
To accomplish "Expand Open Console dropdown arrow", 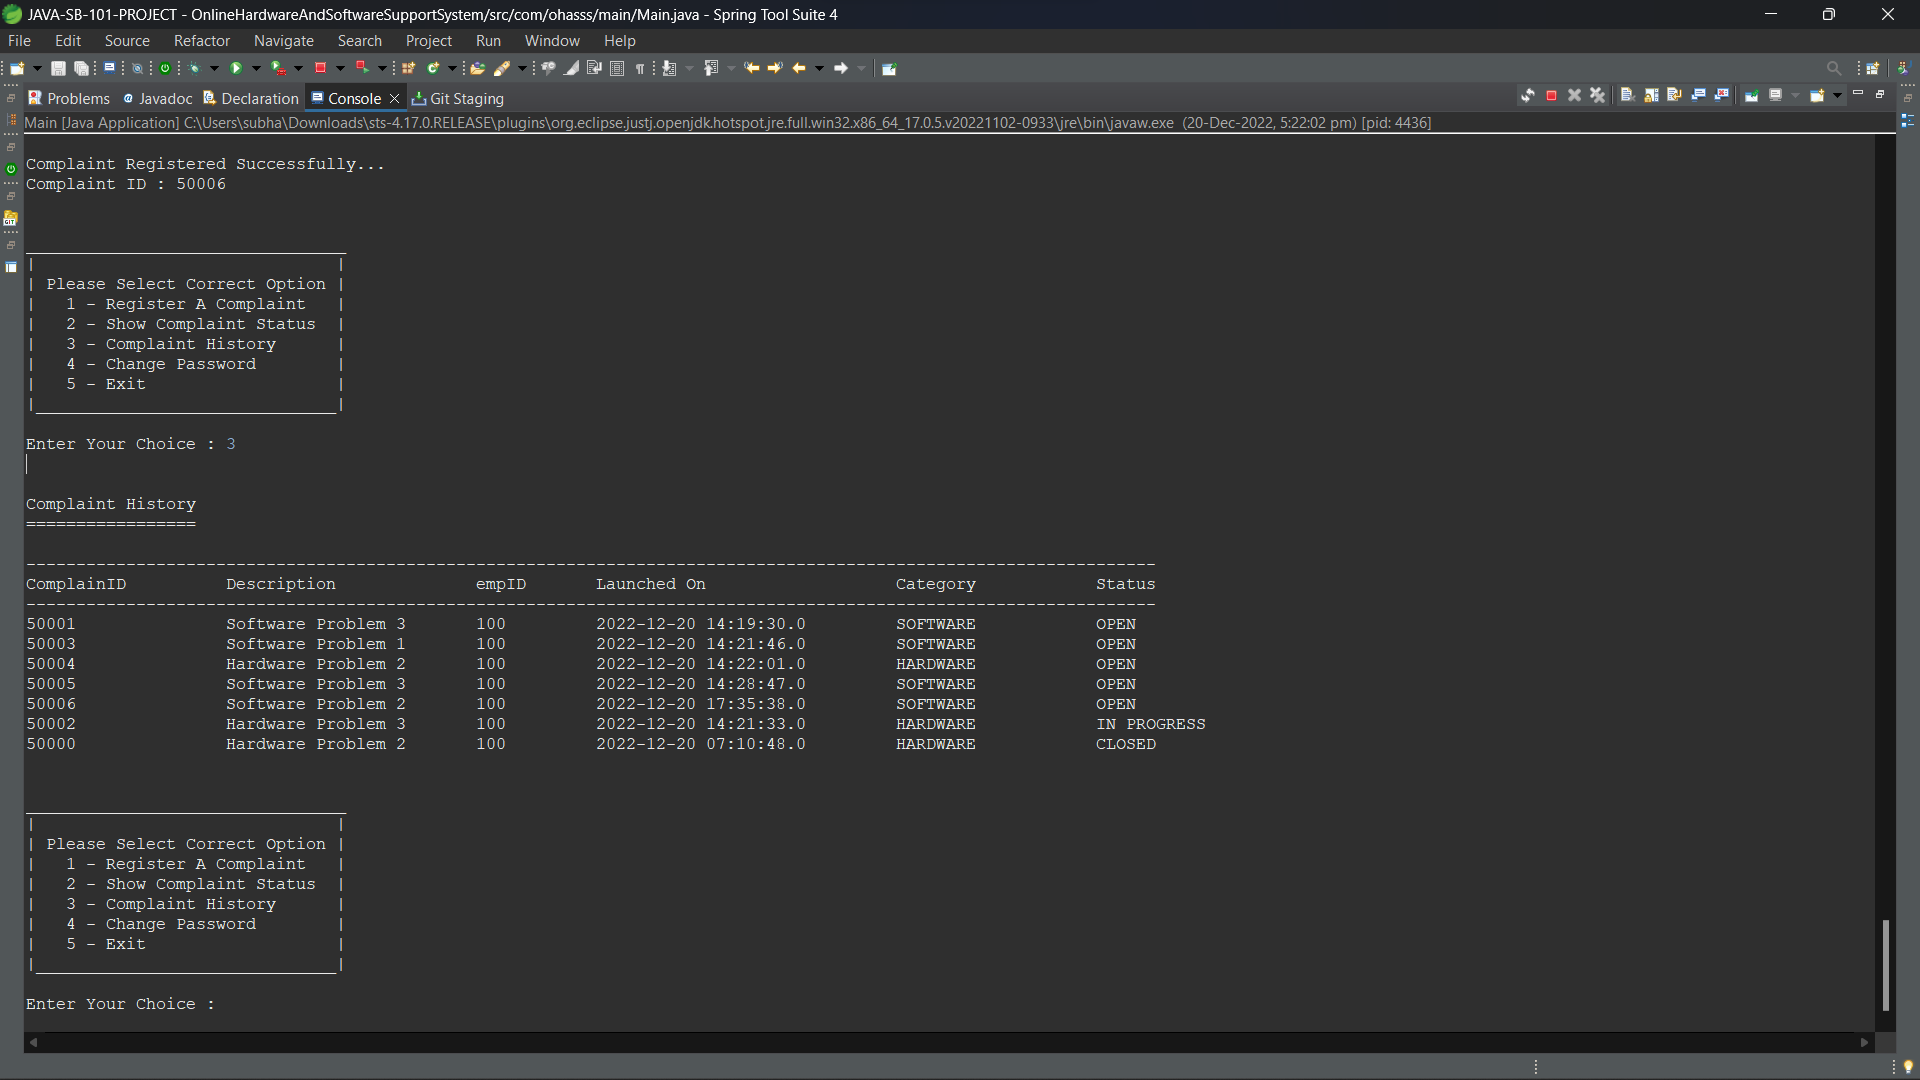I will coord(1837,96).
